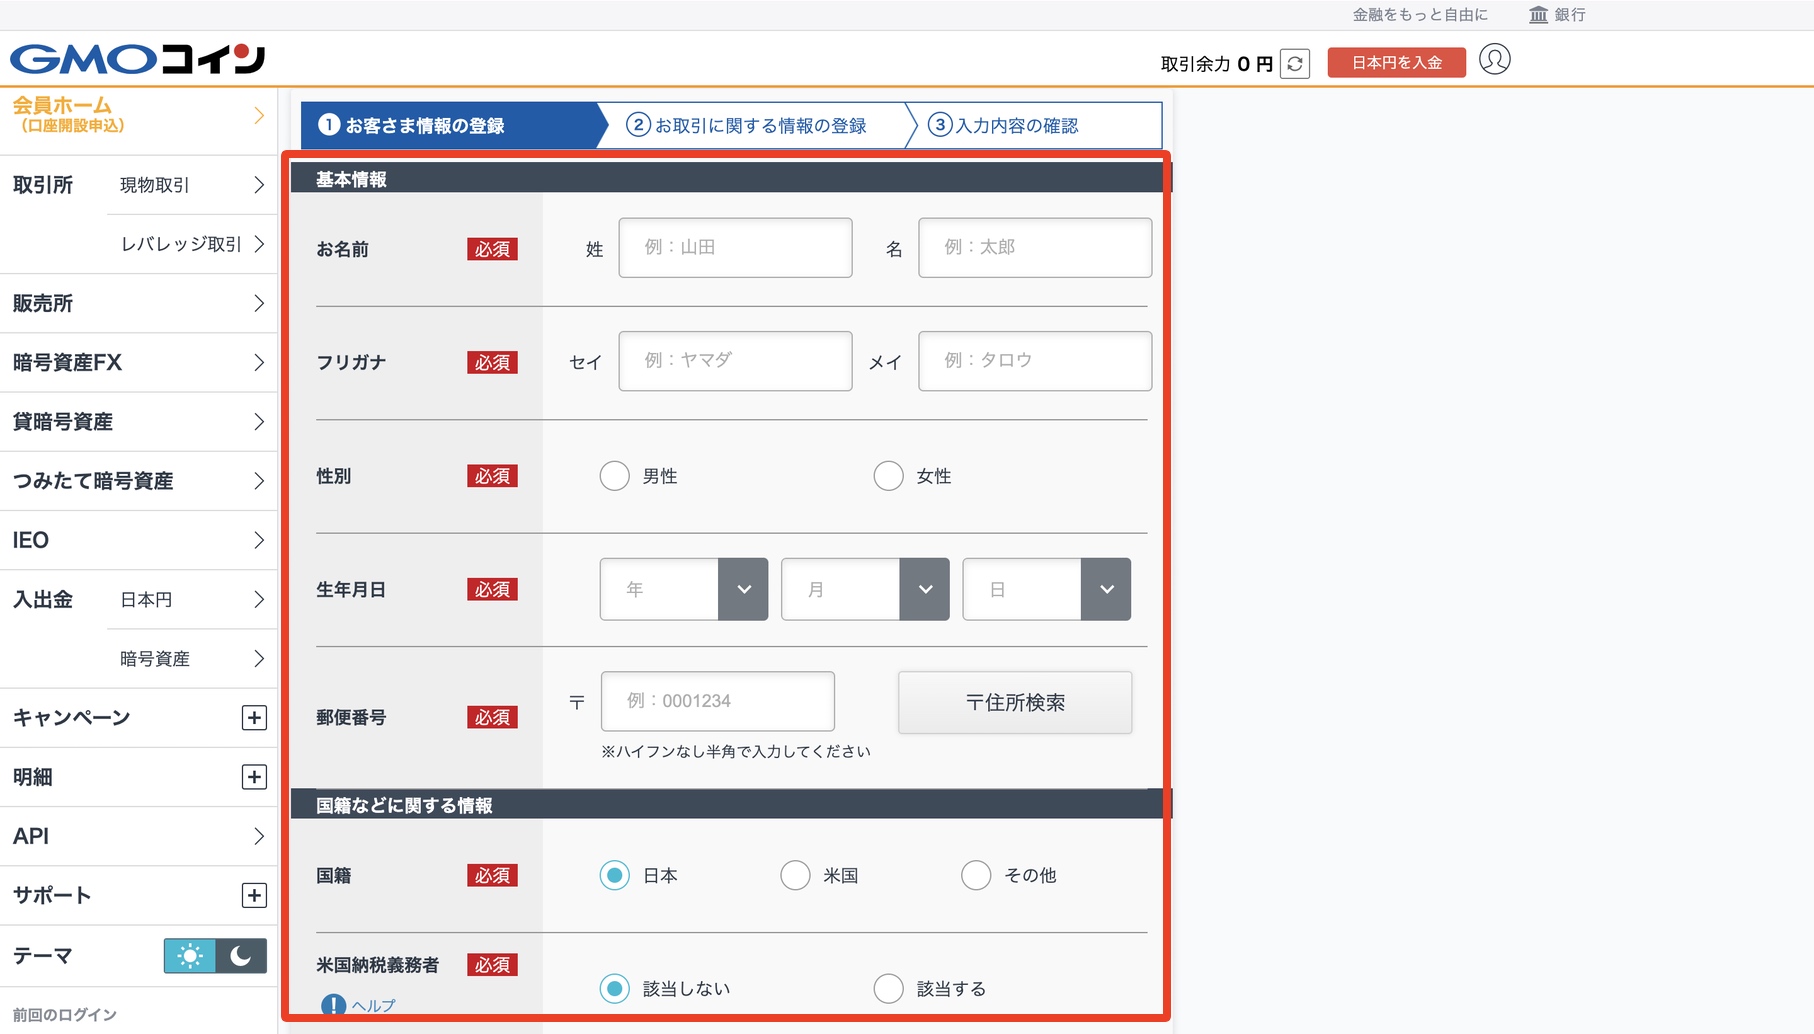Open 販売所 in the sidebar
The width and height of the screenshot is (1814, 1034).
pyautogui.click(x=138, y=303)
